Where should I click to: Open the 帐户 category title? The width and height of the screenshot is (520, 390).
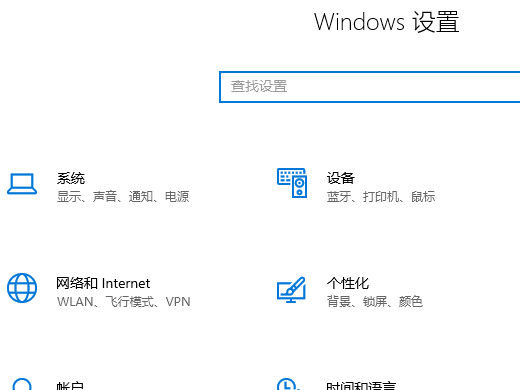[70, 386]
